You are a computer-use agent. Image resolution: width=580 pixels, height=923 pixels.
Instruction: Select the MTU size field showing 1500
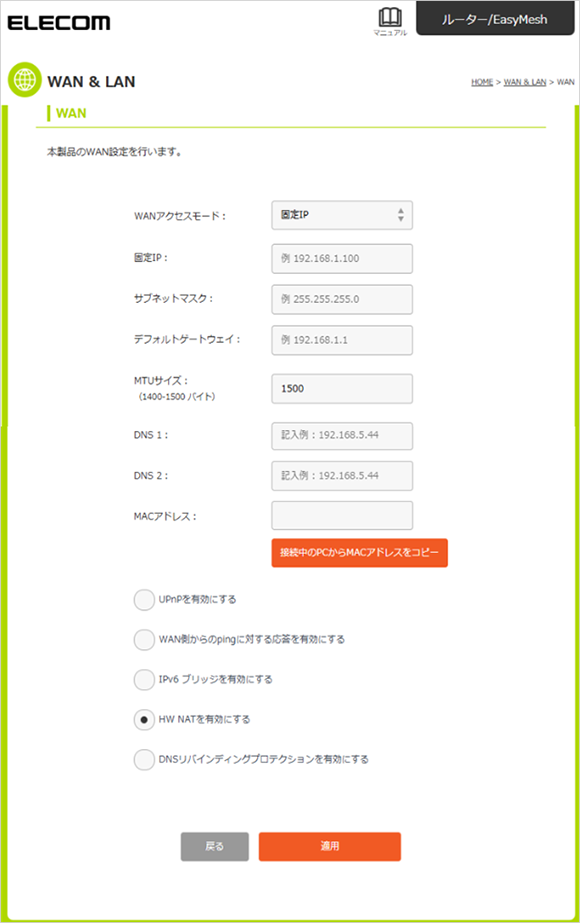click(342, 389)
